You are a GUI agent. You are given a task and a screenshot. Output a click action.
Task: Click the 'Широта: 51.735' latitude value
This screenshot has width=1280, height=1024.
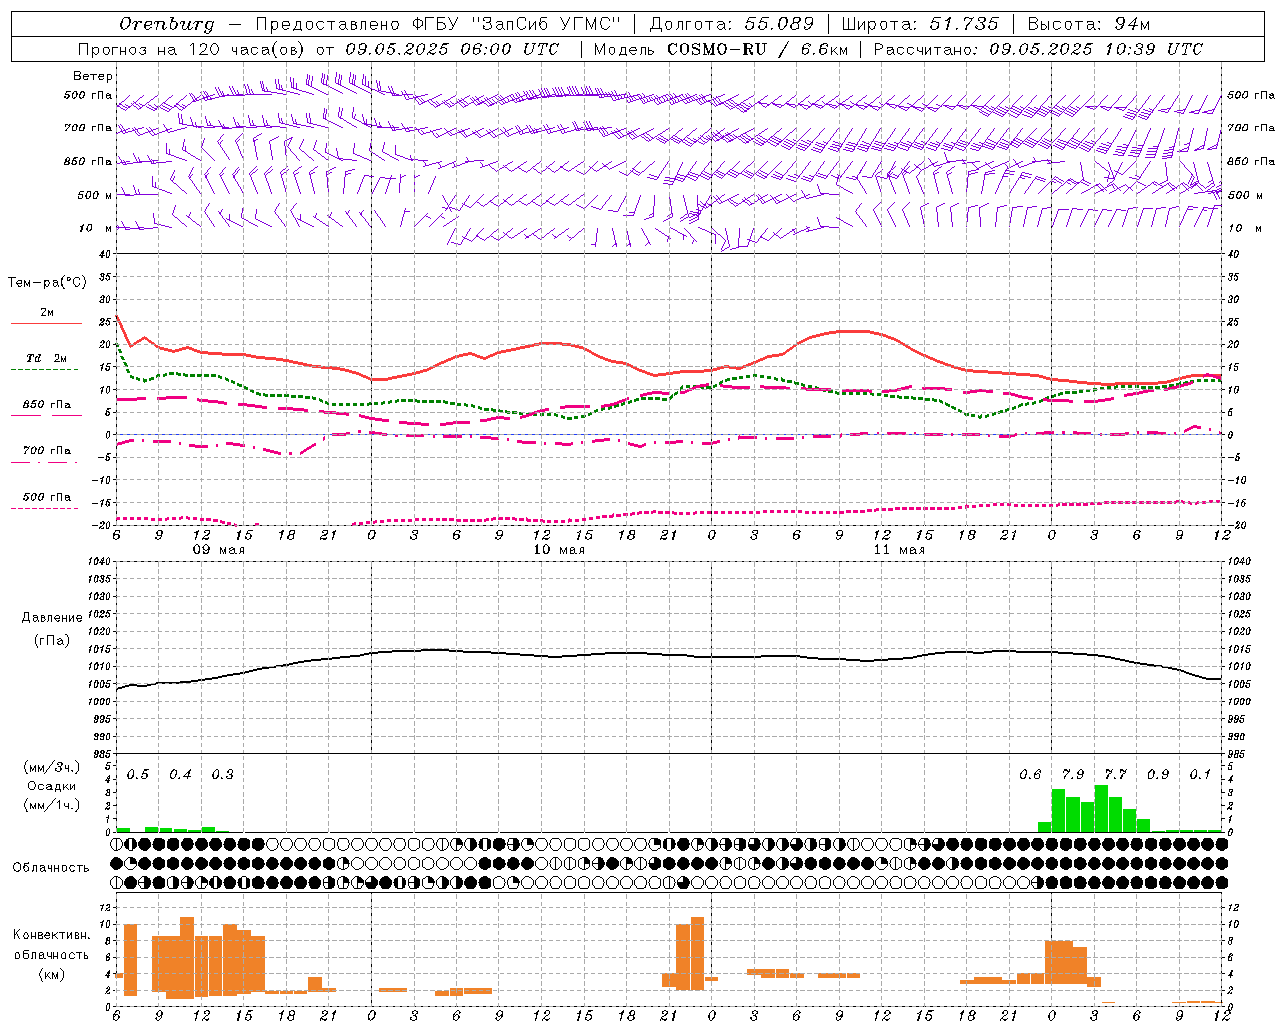[x=920, y=24]
